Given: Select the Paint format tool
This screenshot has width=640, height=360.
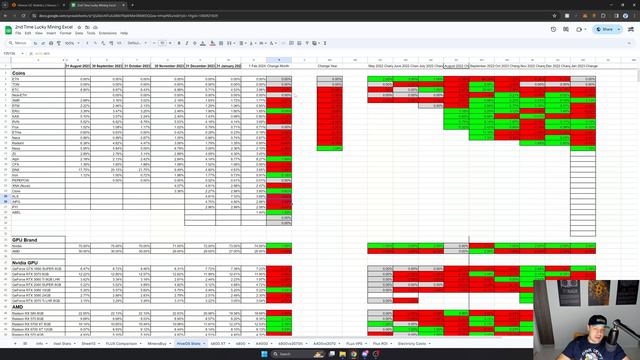Looking at the screenshot, I should coord(59,43).
